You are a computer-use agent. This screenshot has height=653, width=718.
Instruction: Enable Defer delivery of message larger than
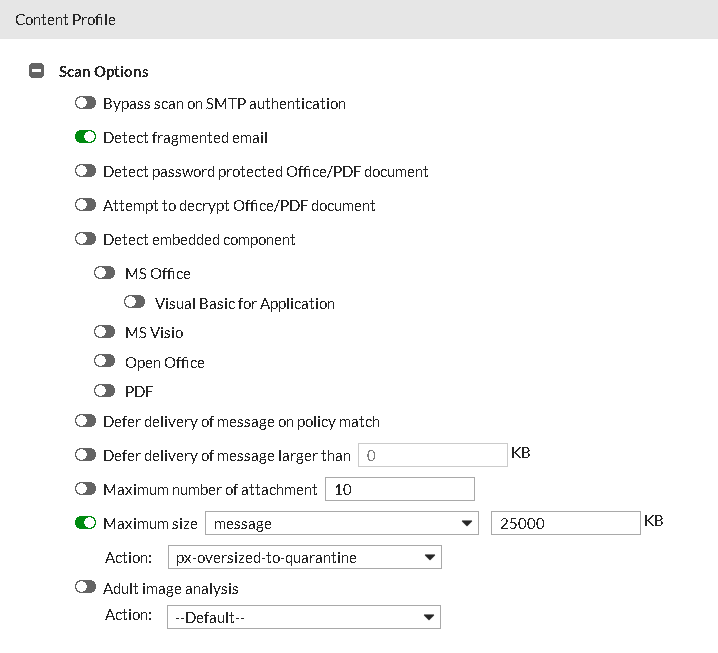(85, 456)
